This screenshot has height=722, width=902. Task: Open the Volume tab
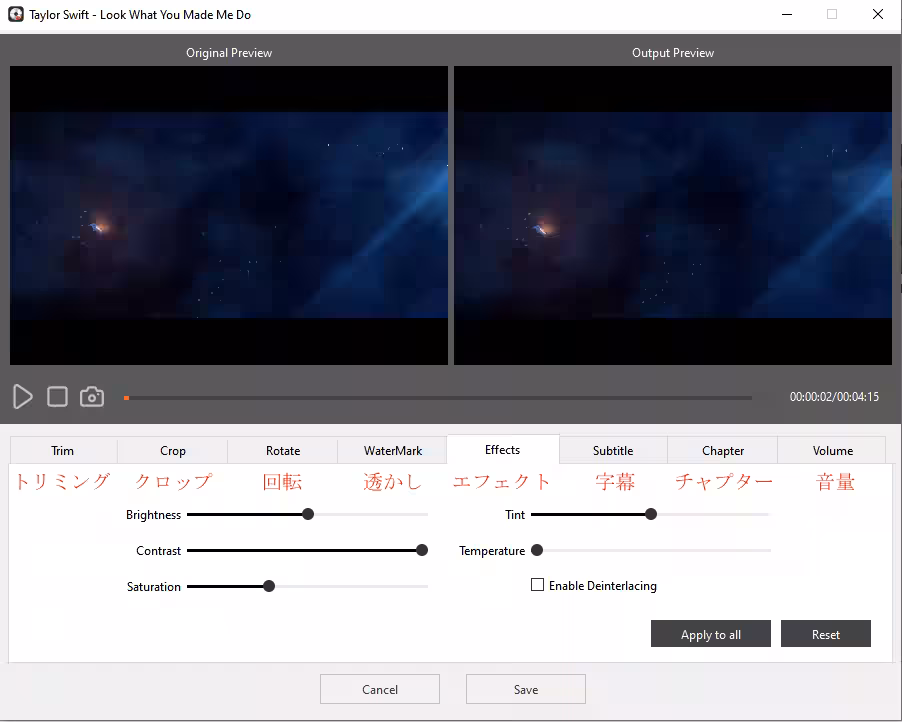pyautogui.click(x=833, y=451)
